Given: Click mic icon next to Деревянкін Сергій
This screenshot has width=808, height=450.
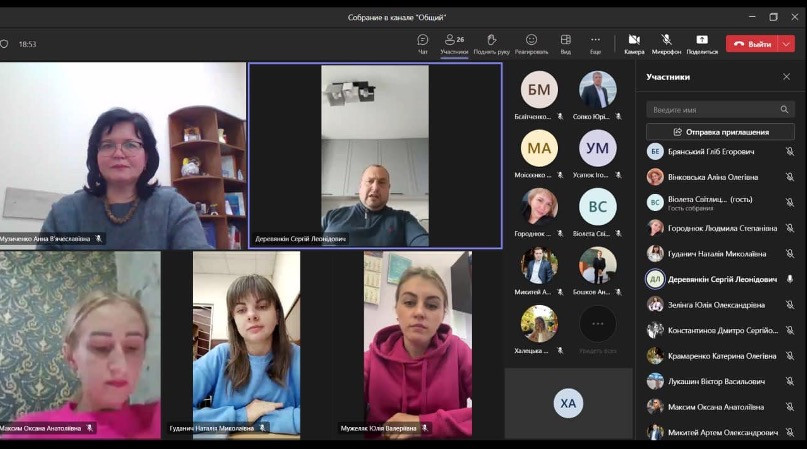Looking at the screenshot, I should [789, 279].
